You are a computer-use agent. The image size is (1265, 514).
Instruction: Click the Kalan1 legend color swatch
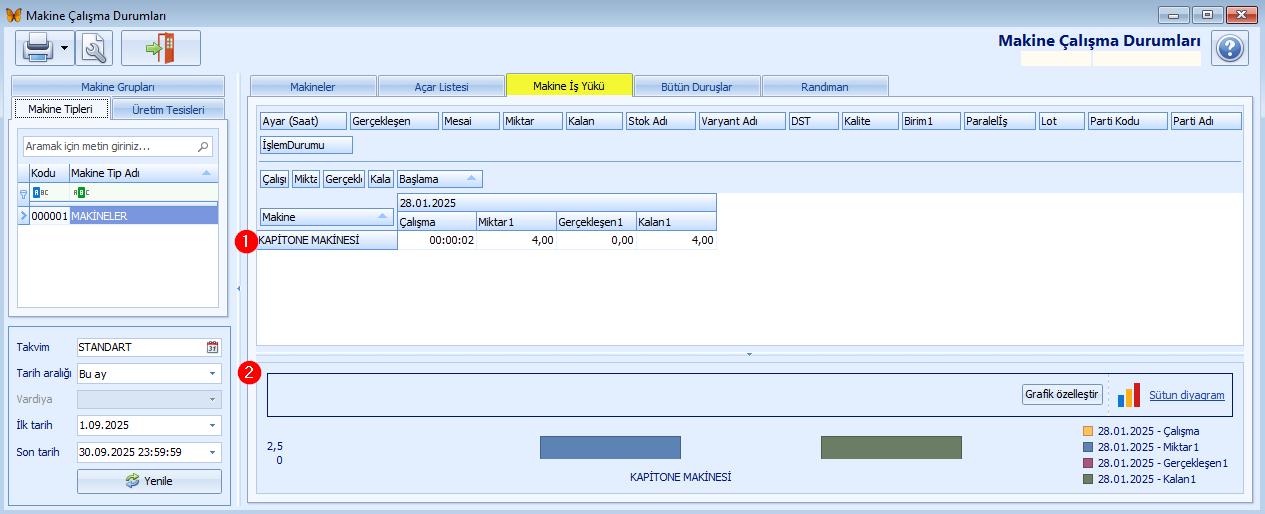pos(1088,480)
